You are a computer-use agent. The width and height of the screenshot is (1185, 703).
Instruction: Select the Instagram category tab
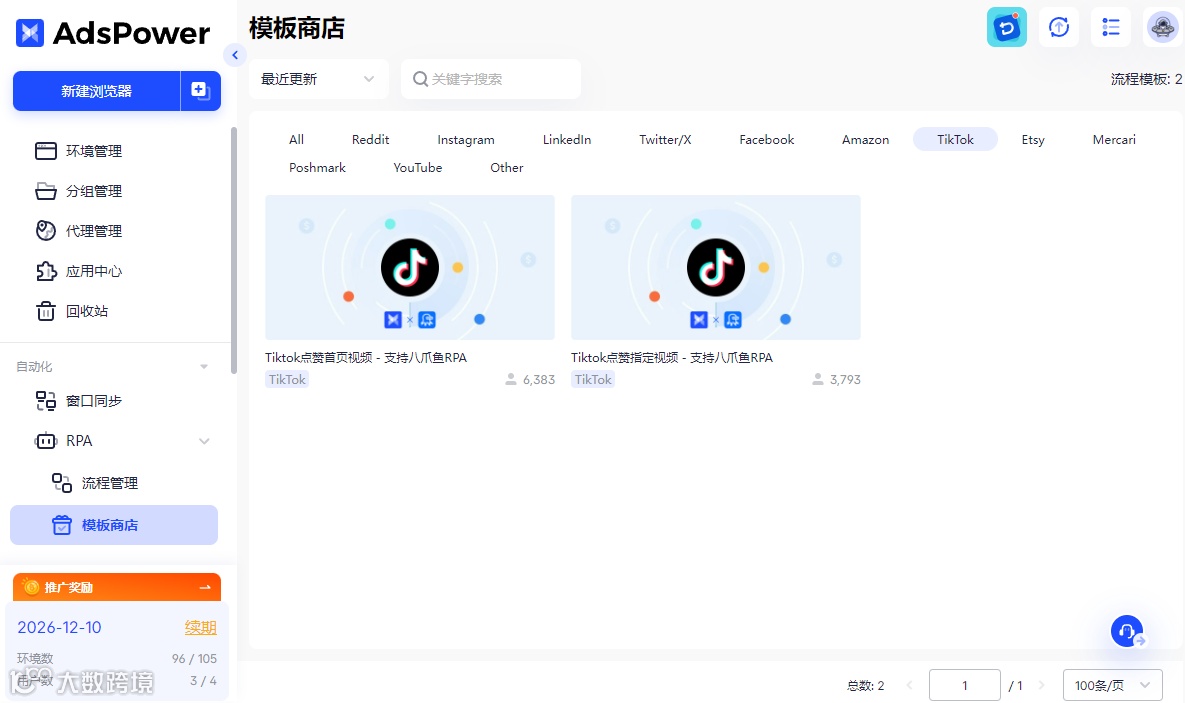tap(466, 140)
